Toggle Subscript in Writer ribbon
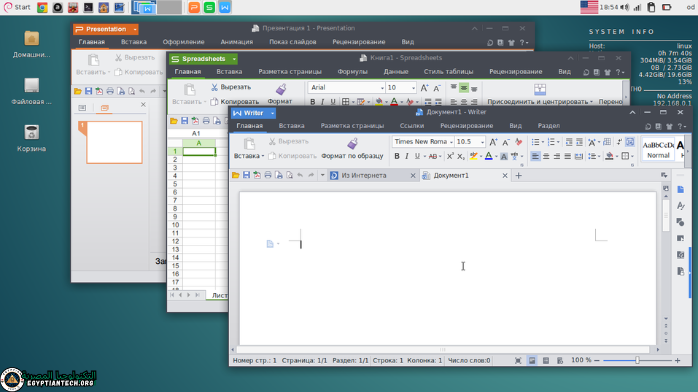The image size is (698, 392). pos(461,156)
